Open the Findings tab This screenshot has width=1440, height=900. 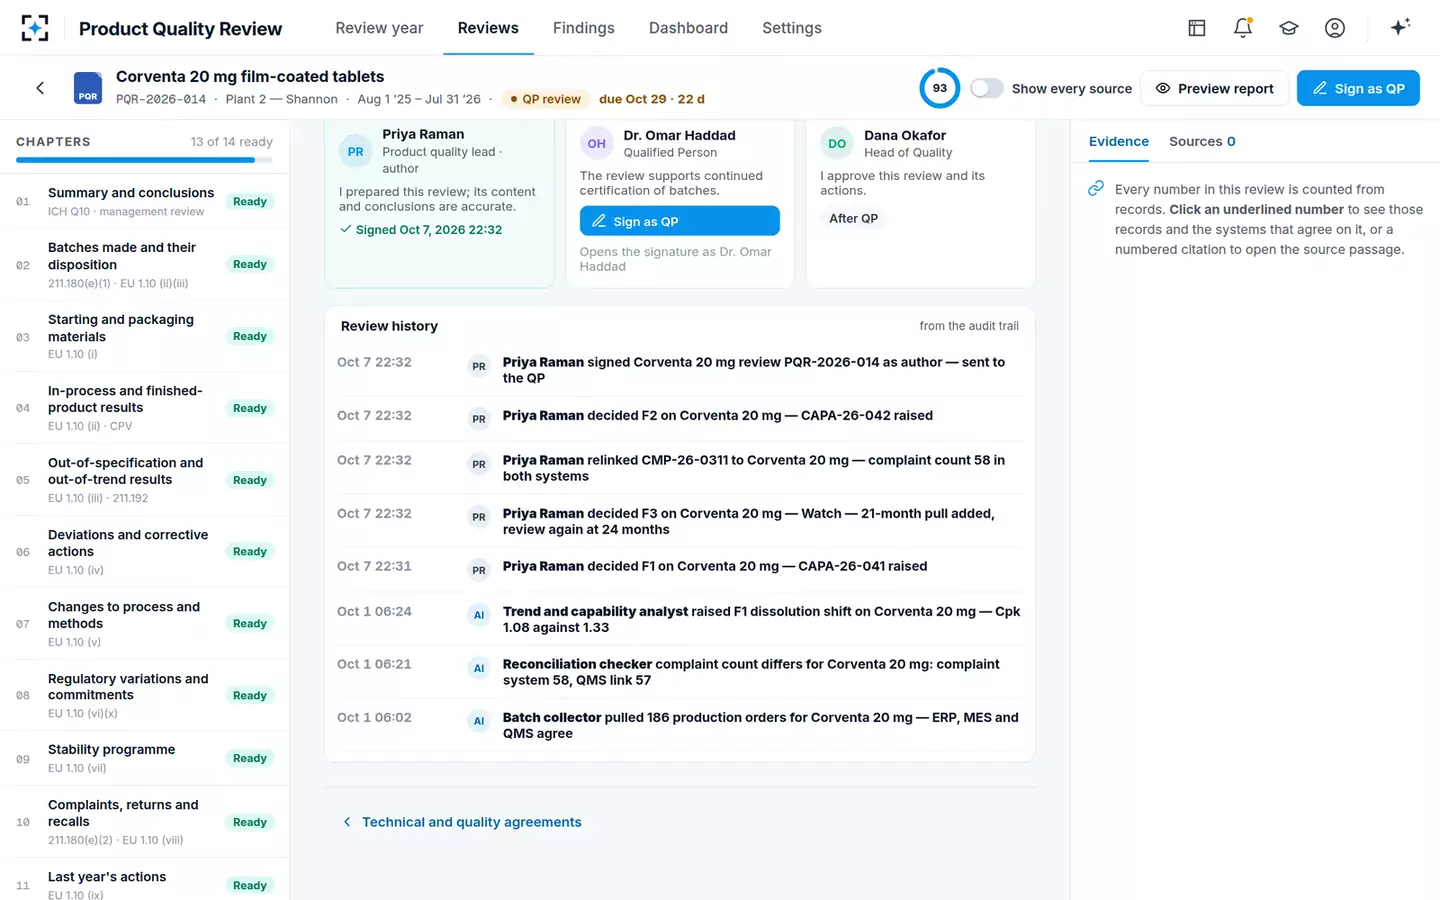pyautogui.click(x=584, y=28)
